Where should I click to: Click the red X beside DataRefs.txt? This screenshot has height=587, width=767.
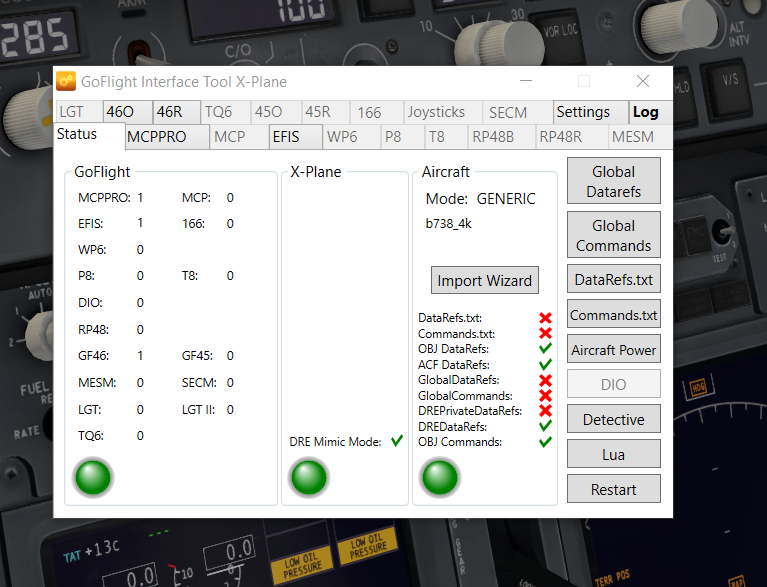[x=545, y=318]
